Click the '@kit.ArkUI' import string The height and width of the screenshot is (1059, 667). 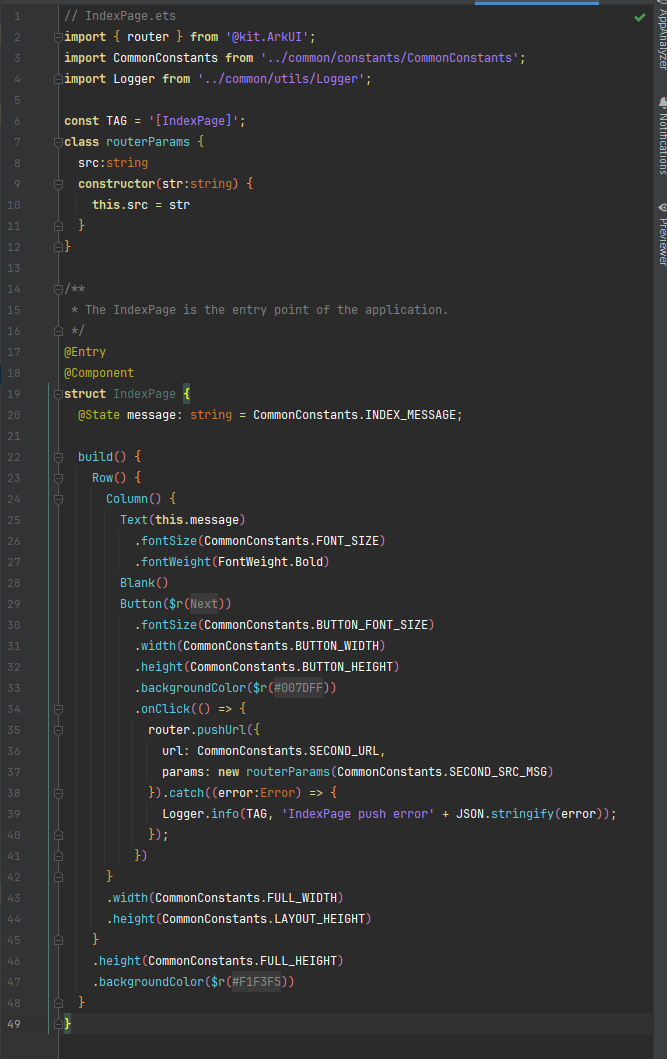[x=267, y=37]
